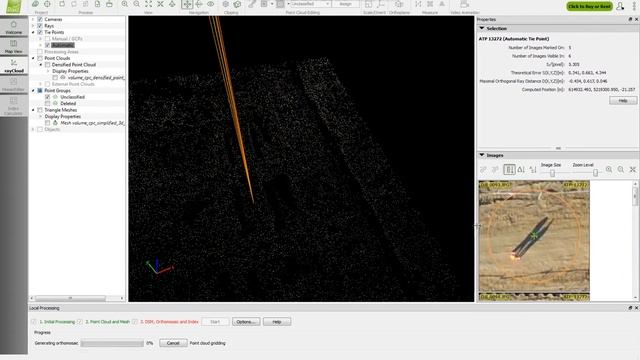Toggle the Initial Processing step checkbox

[x=34, y=322]
